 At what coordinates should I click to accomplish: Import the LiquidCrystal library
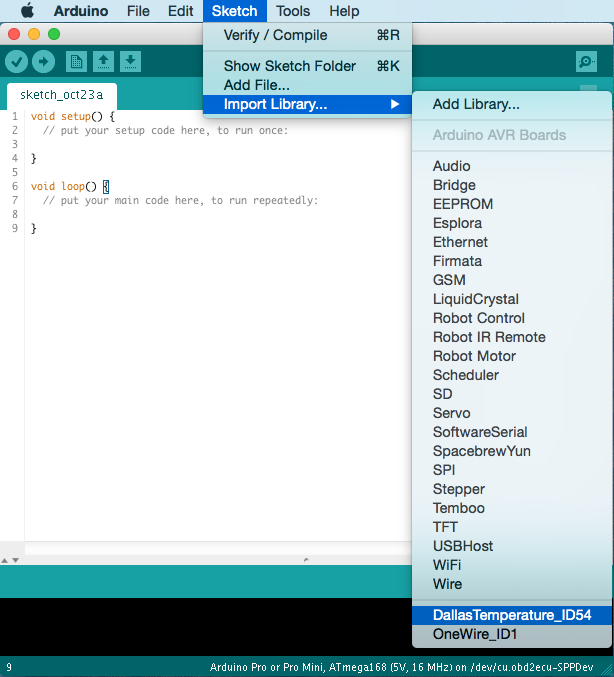click(x=512, y=299)
